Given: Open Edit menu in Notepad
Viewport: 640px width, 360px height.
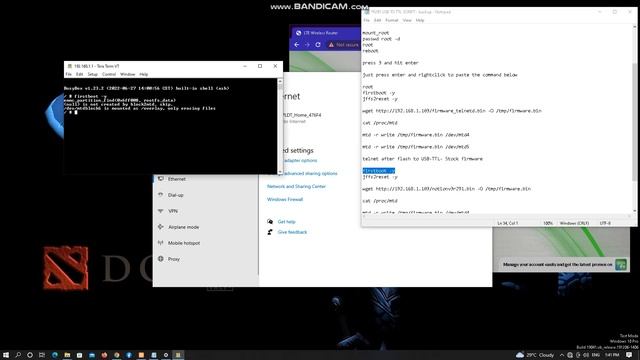Looking at the screenshot, I should 377,20.
